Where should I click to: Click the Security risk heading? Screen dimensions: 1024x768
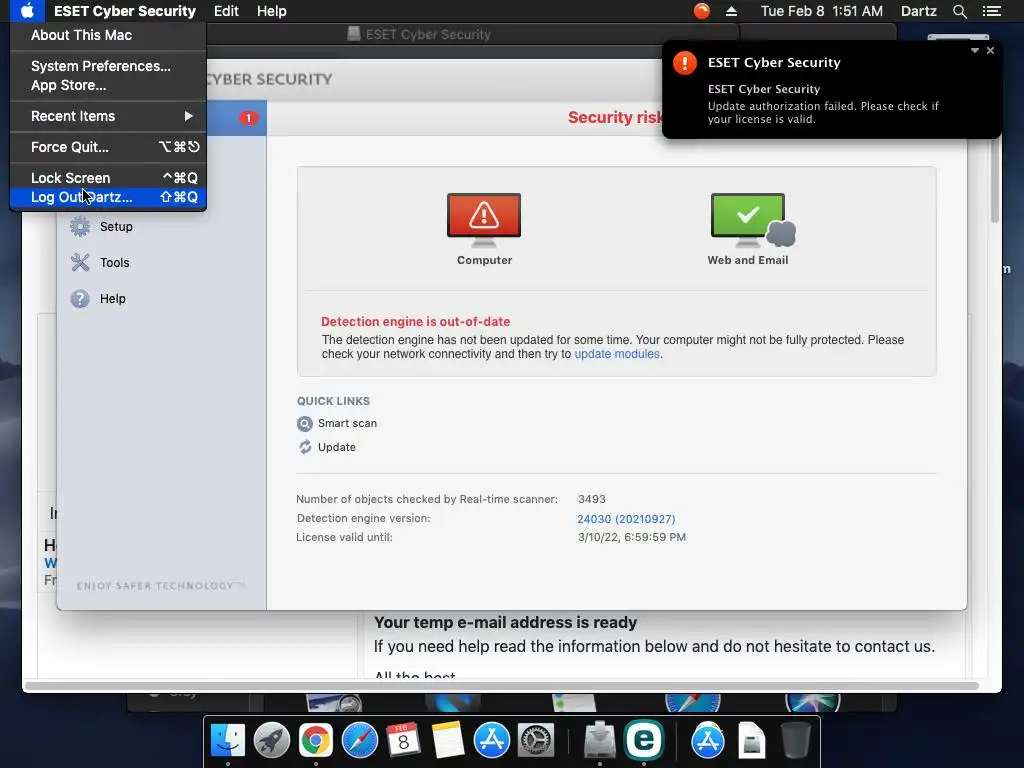615,118
